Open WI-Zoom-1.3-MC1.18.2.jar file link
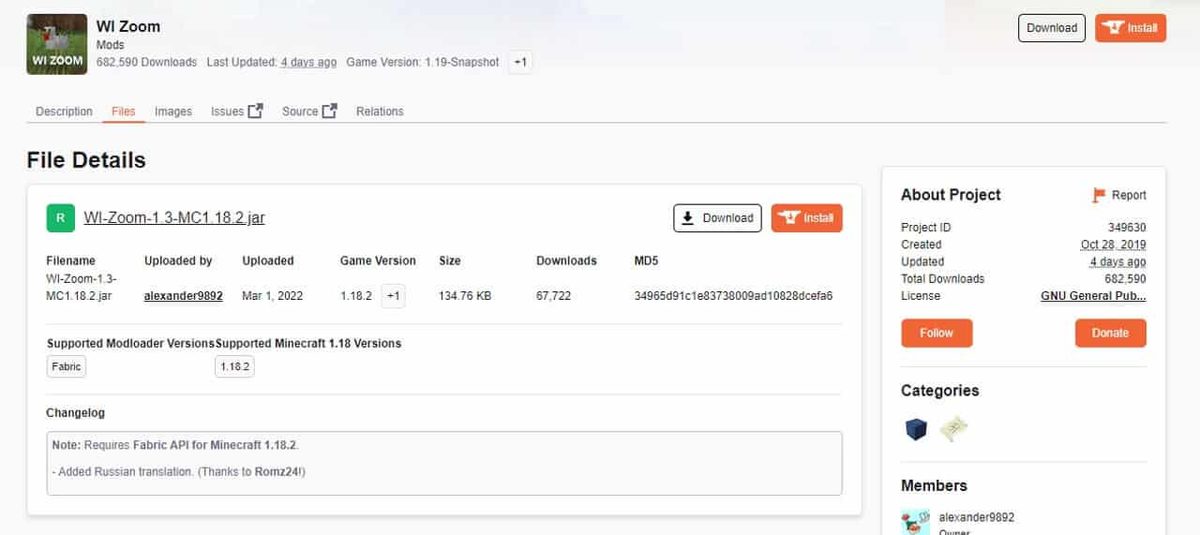Viewport: 1200px width, 535px height. pos(174,218)
